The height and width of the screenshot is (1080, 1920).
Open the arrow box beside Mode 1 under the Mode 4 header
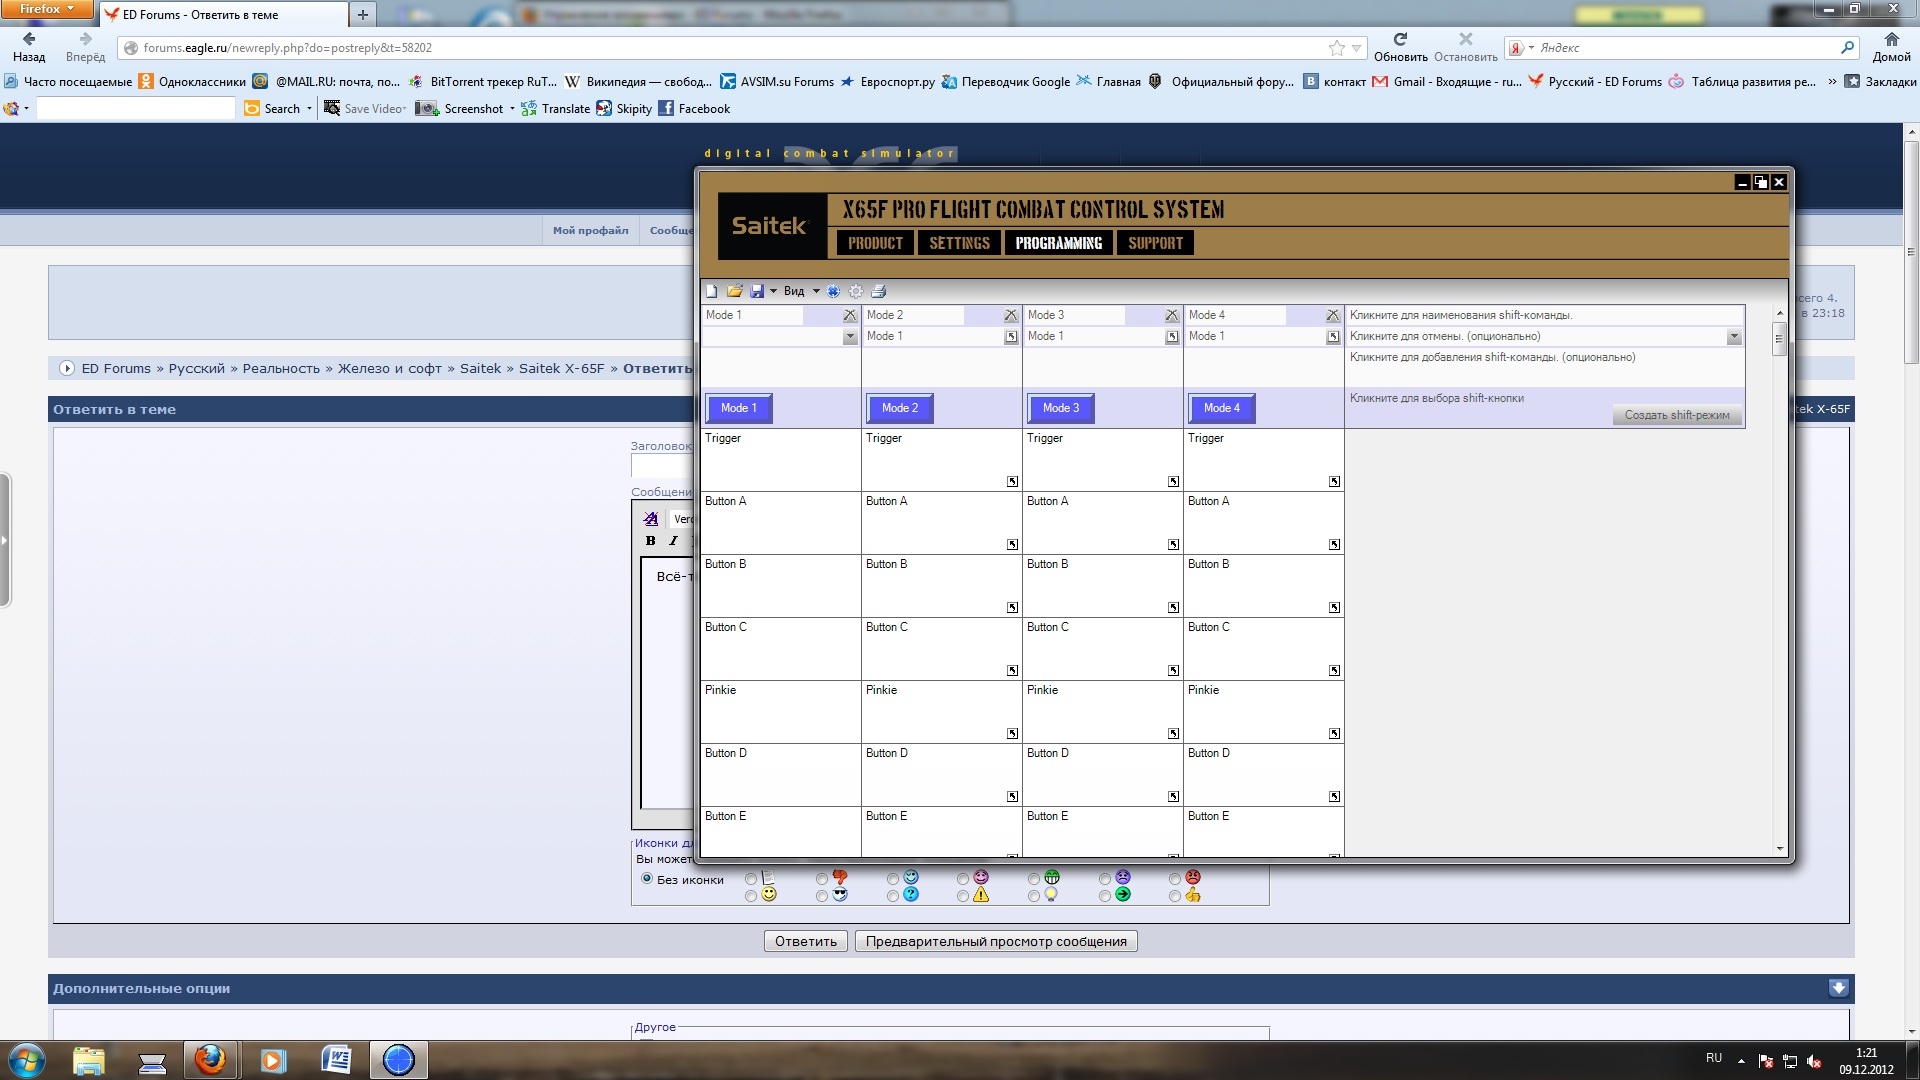pyautogui.click(x=1333, y=337)
